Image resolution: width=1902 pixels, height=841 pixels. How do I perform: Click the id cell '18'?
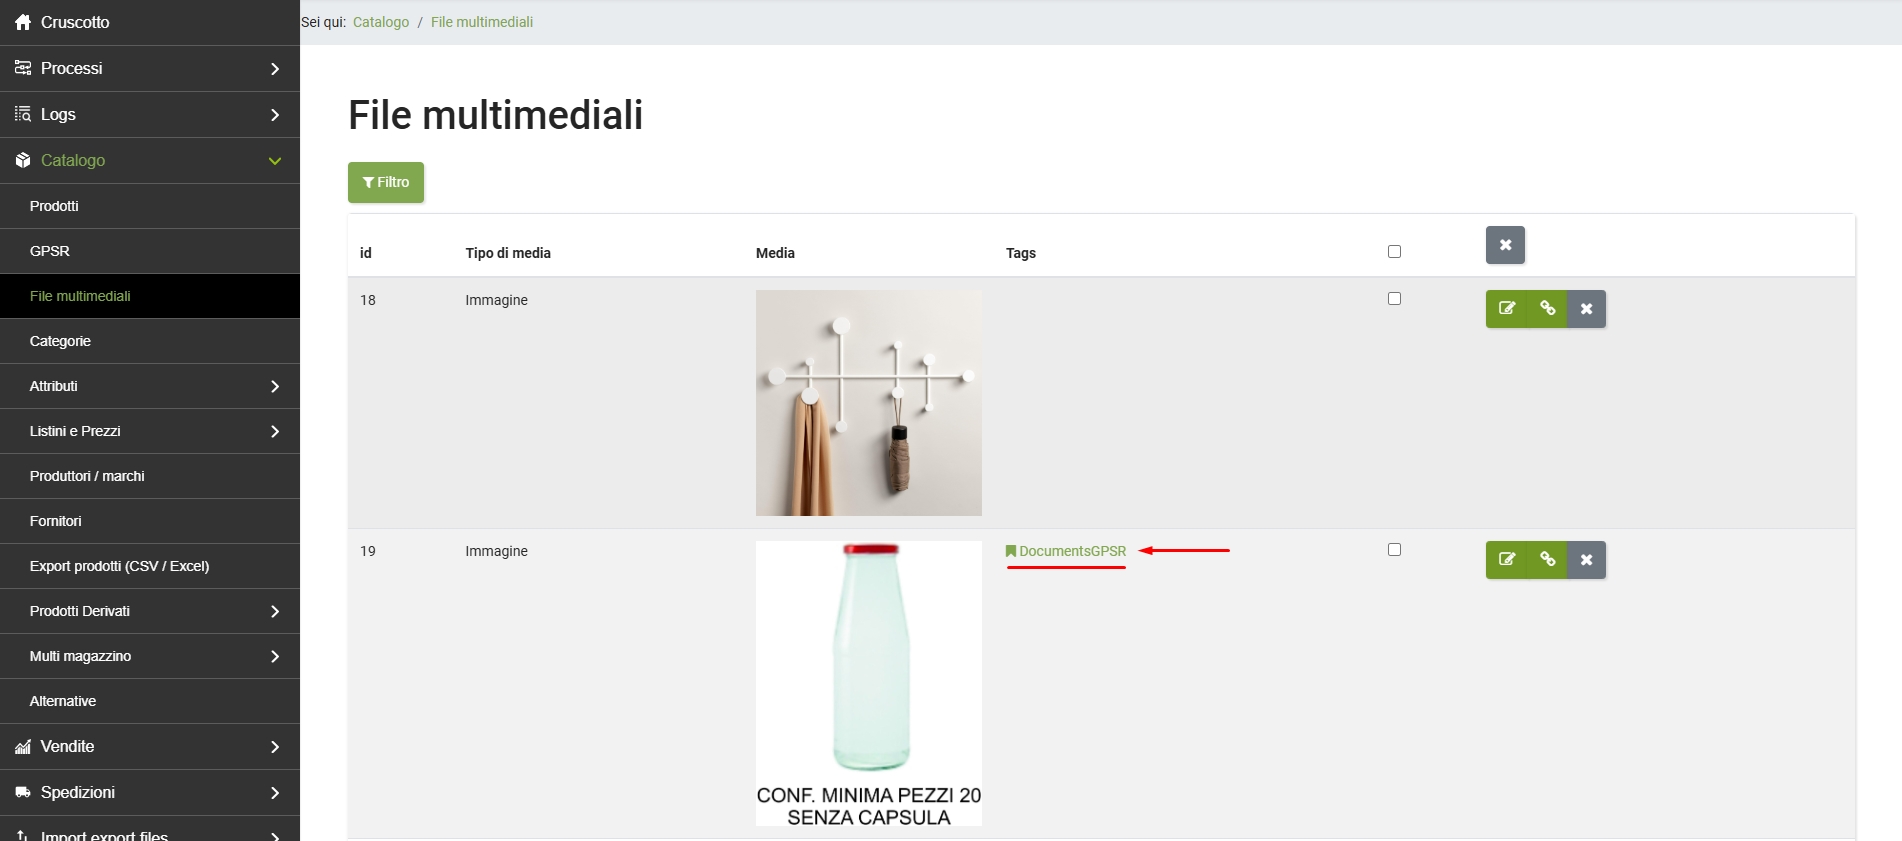368,300
